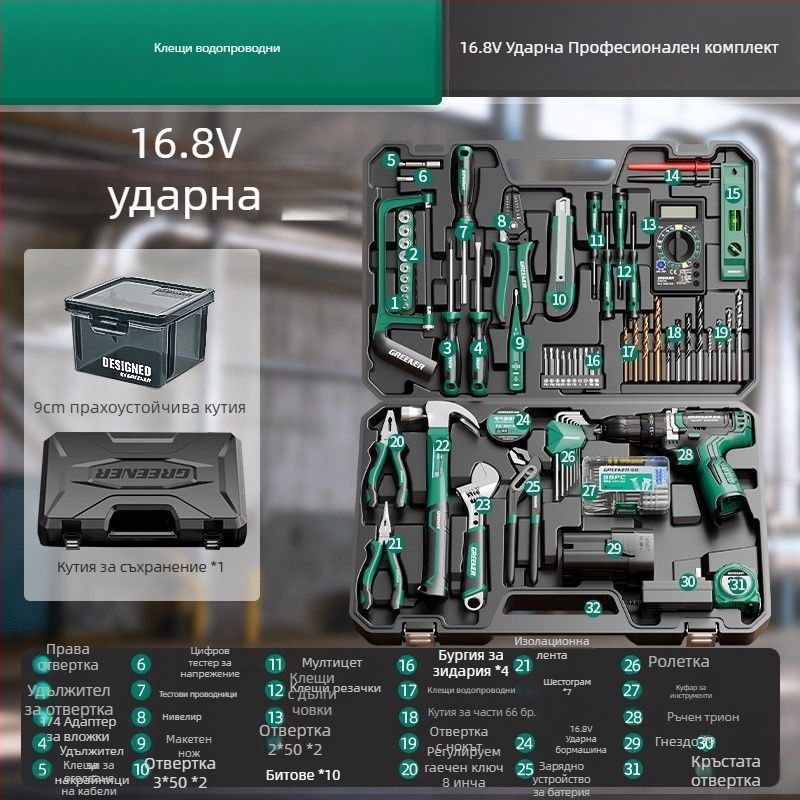
Task: Click legend entry "Отвертка 3*50 *2"
Action: tap(180, 772)
